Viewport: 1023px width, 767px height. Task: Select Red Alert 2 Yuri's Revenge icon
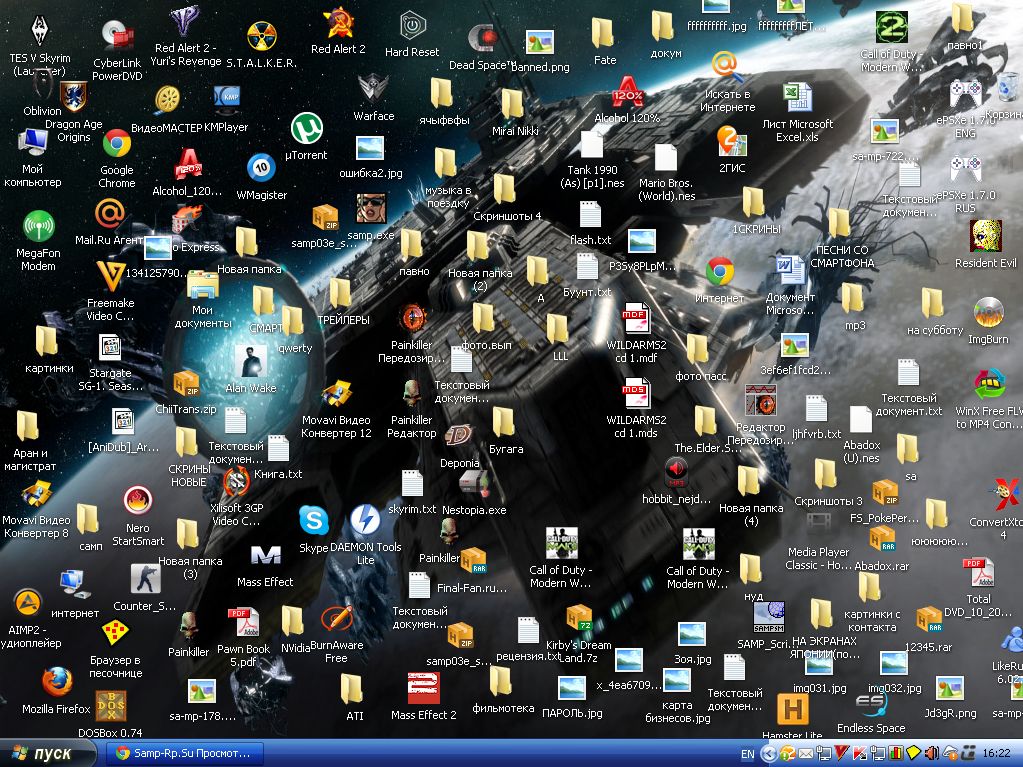point(185,22)
